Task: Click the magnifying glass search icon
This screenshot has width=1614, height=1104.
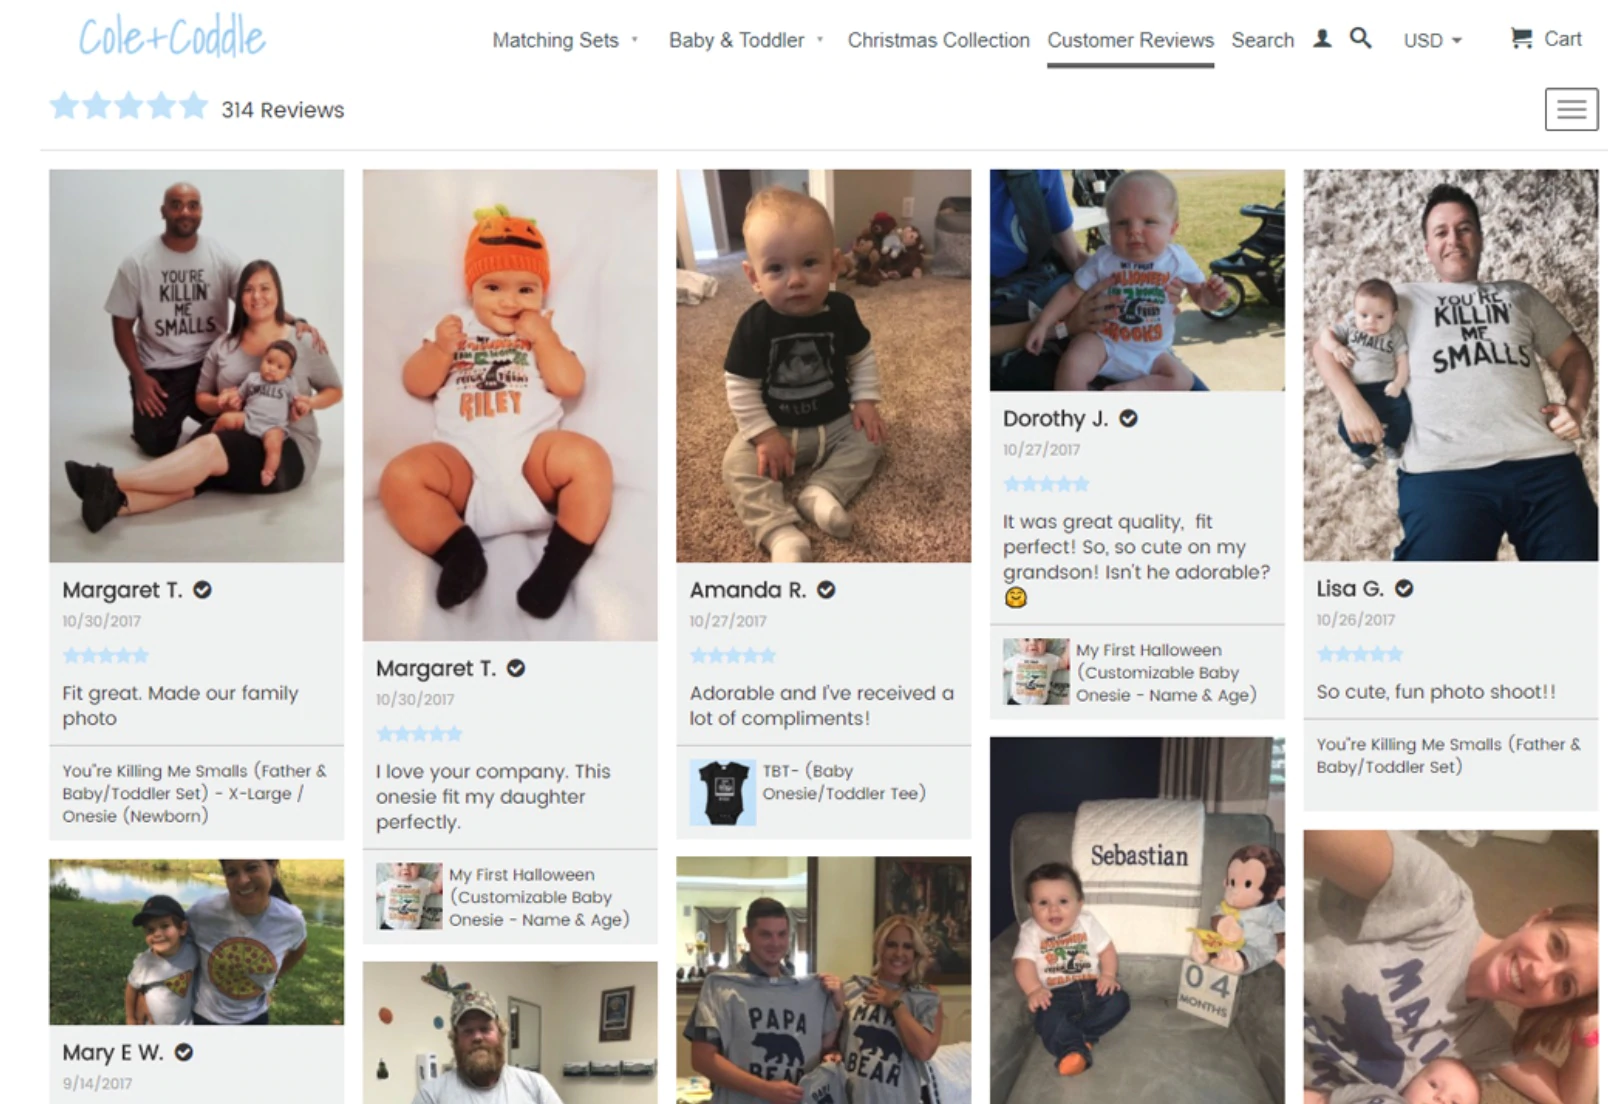Action: 1360,39
